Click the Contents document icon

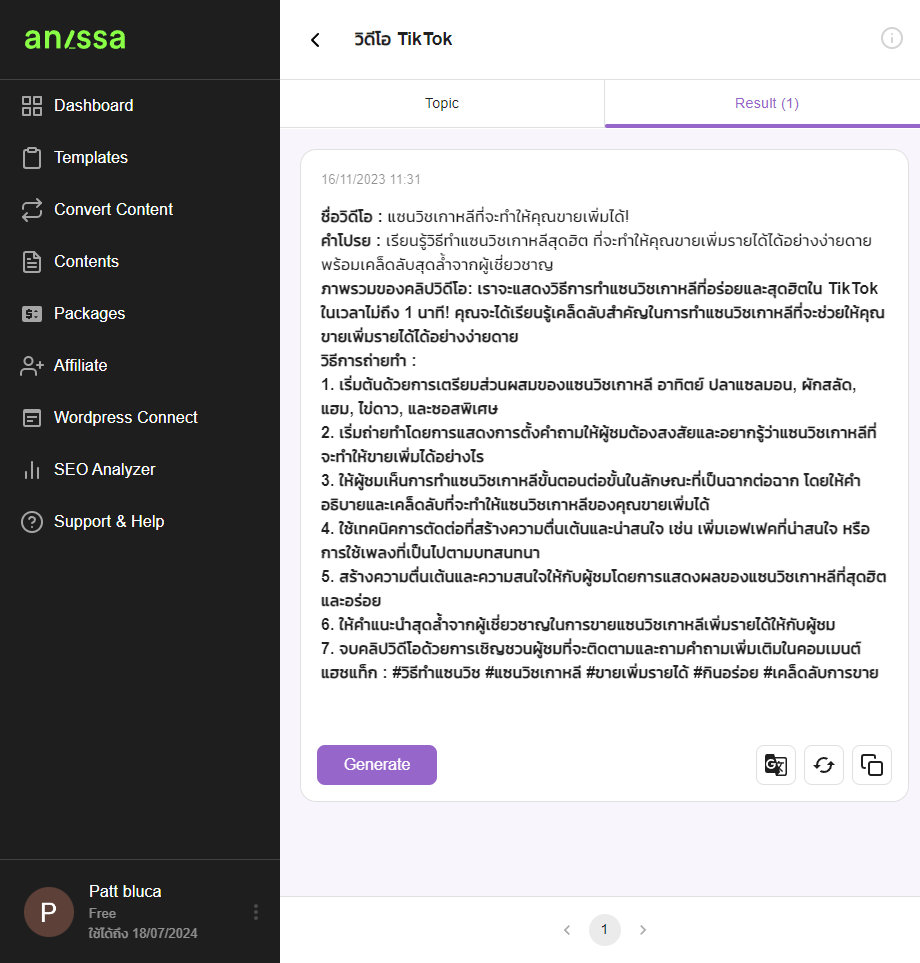click(x=32, y=262)
